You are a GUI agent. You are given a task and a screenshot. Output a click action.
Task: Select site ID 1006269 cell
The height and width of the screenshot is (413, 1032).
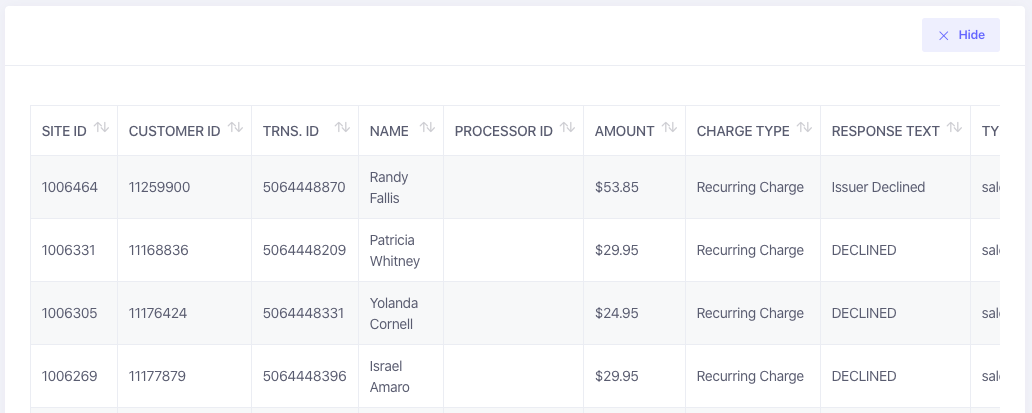tap(74, 377)
